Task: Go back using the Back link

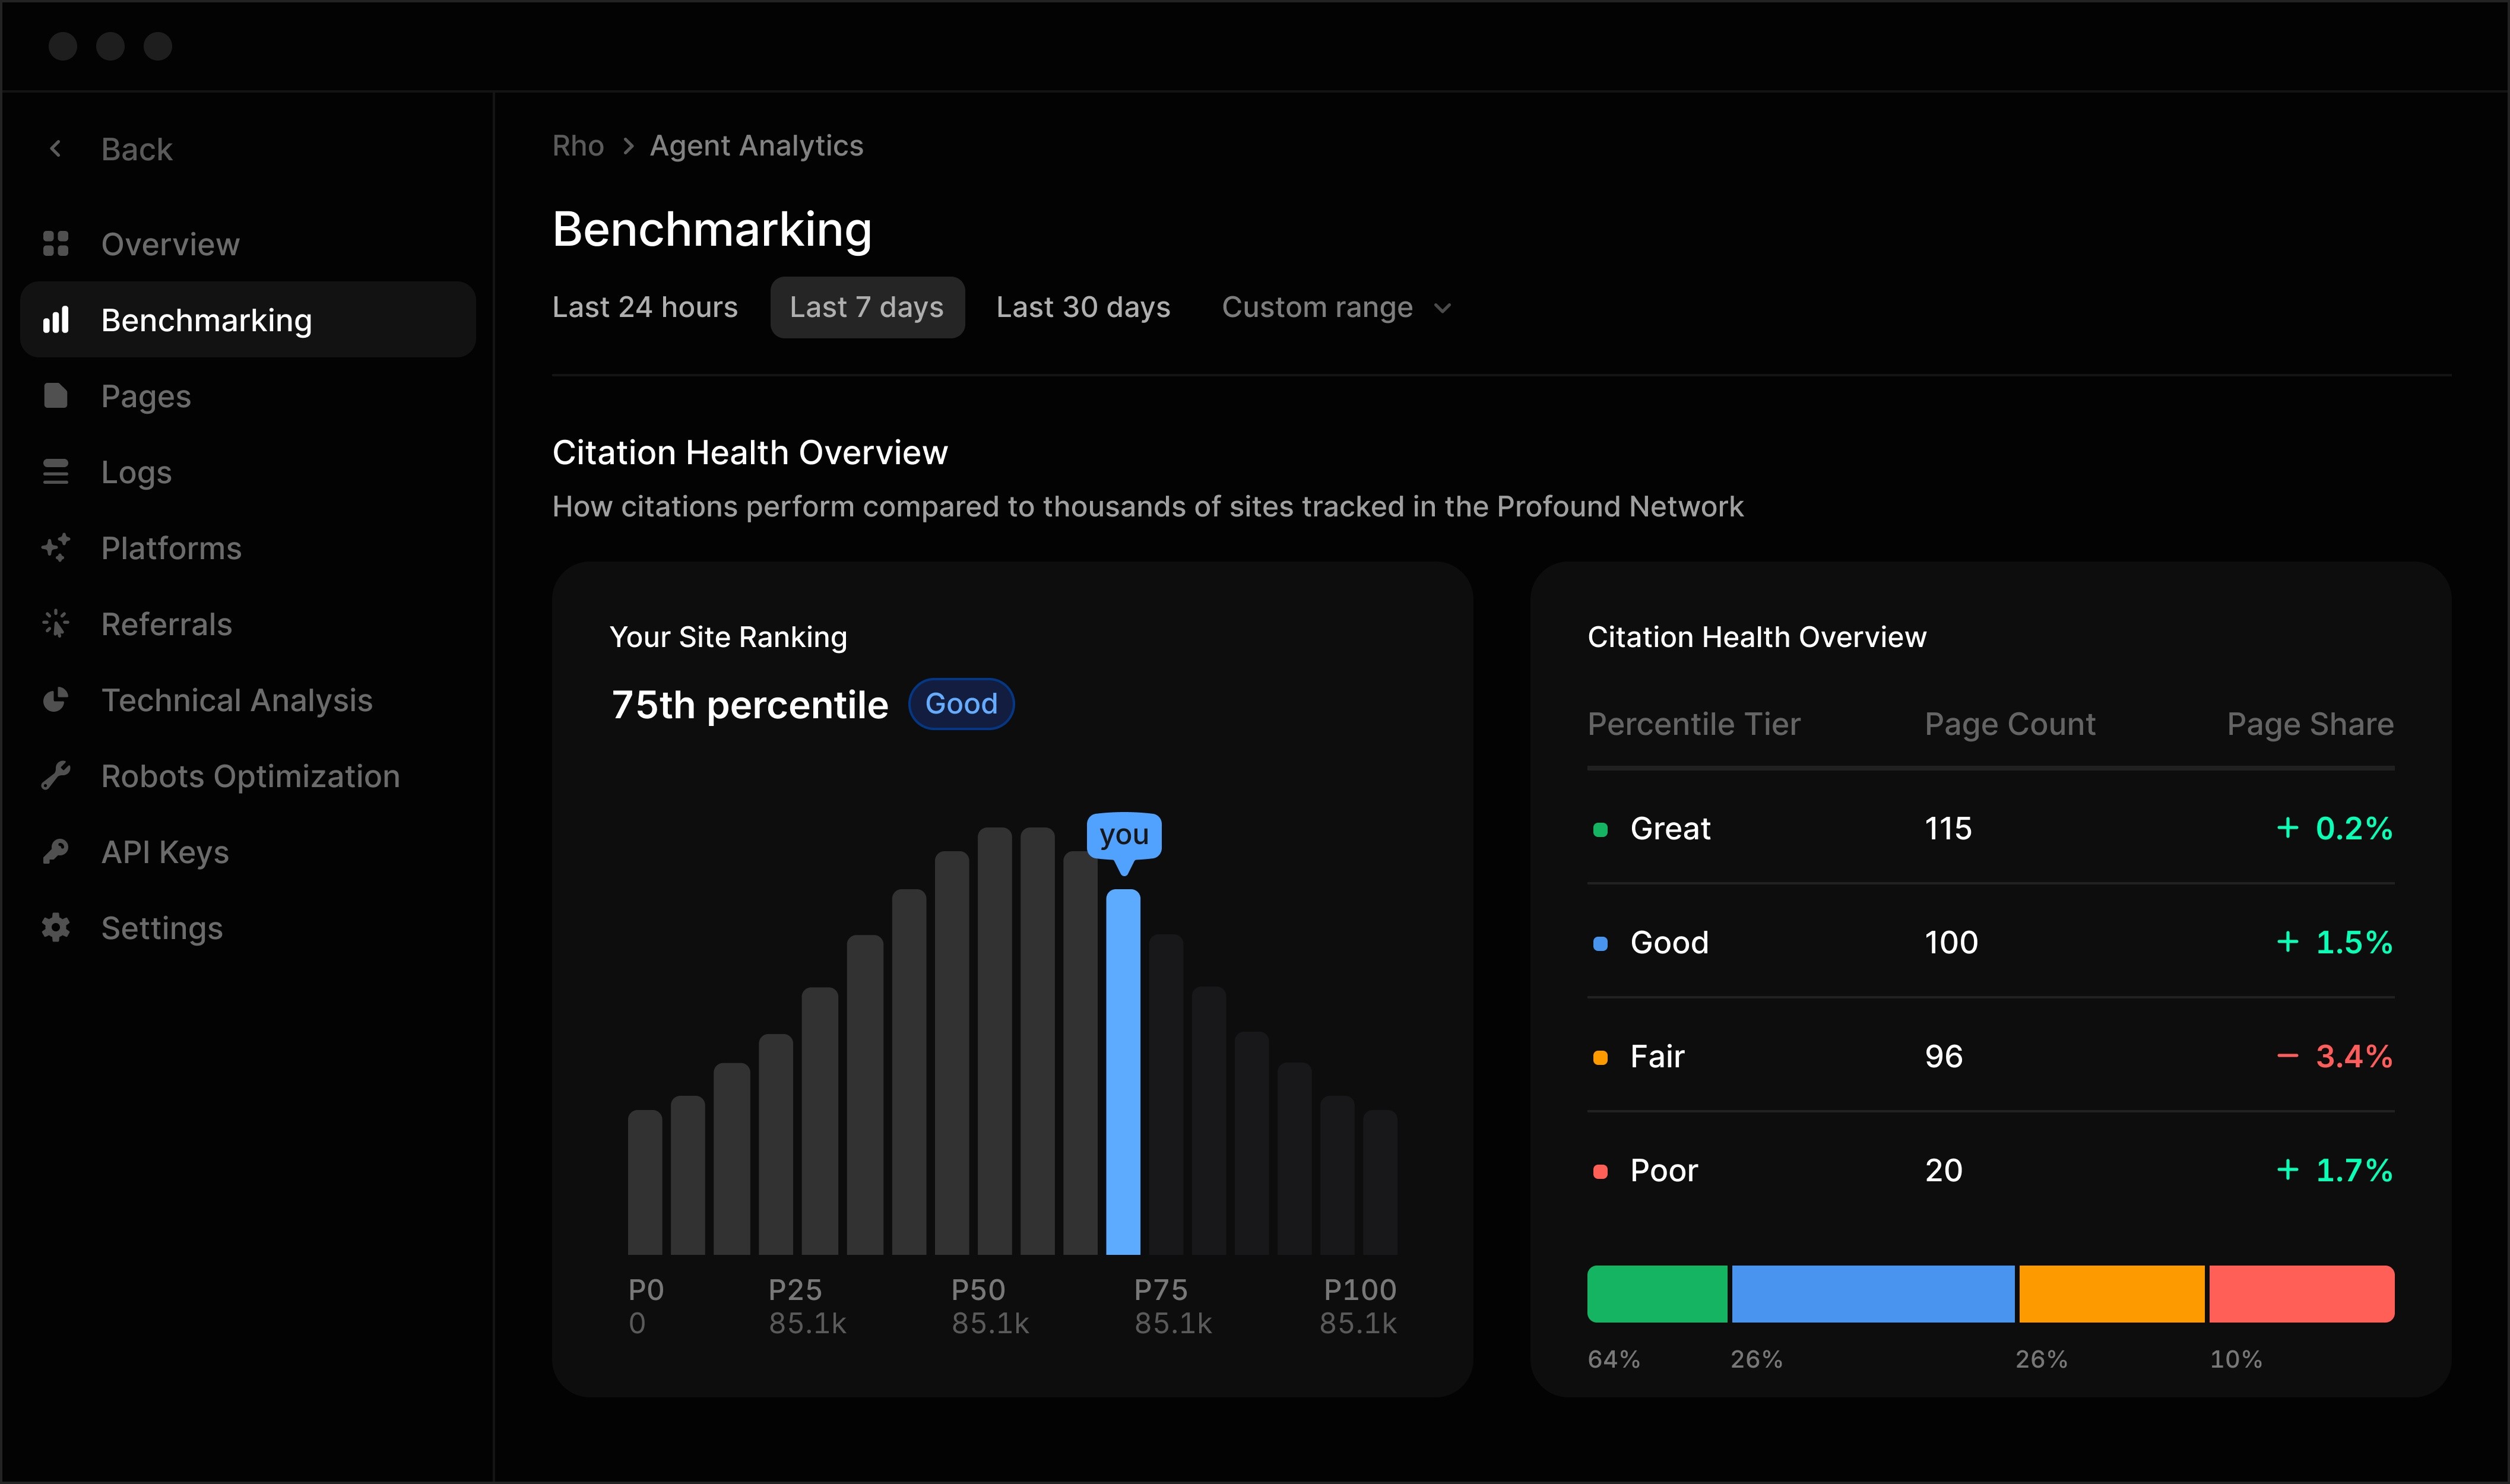Action: tap(137, 149)
